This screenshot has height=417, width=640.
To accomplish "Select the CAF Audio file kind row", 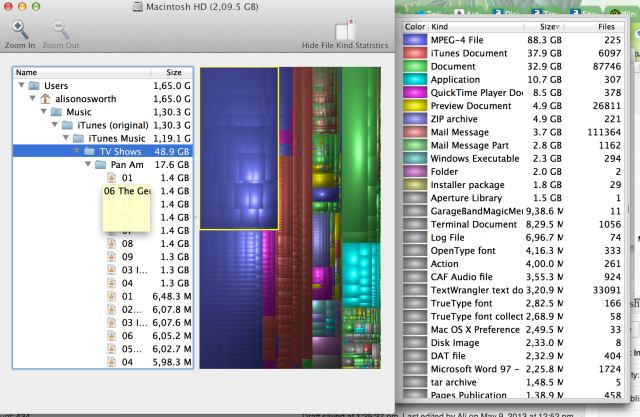I will (513, 277).
